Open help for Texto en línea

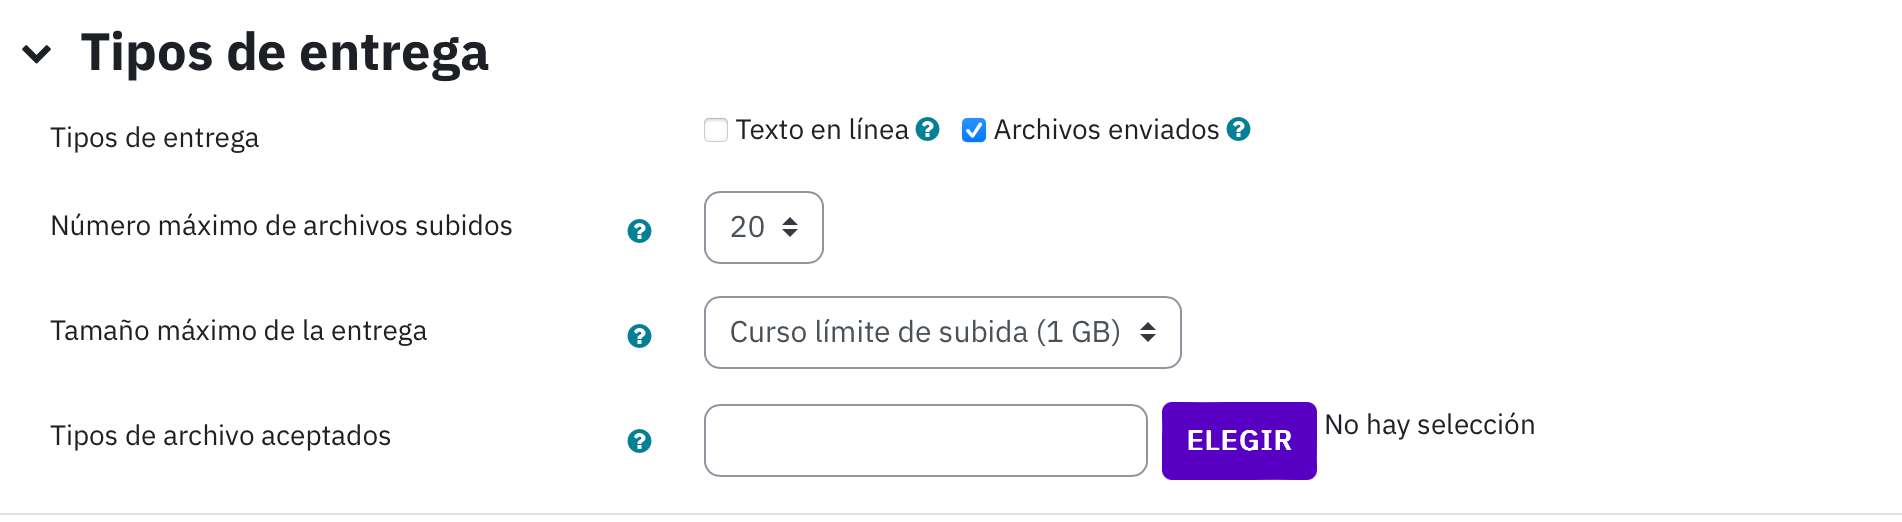[927, 130]
